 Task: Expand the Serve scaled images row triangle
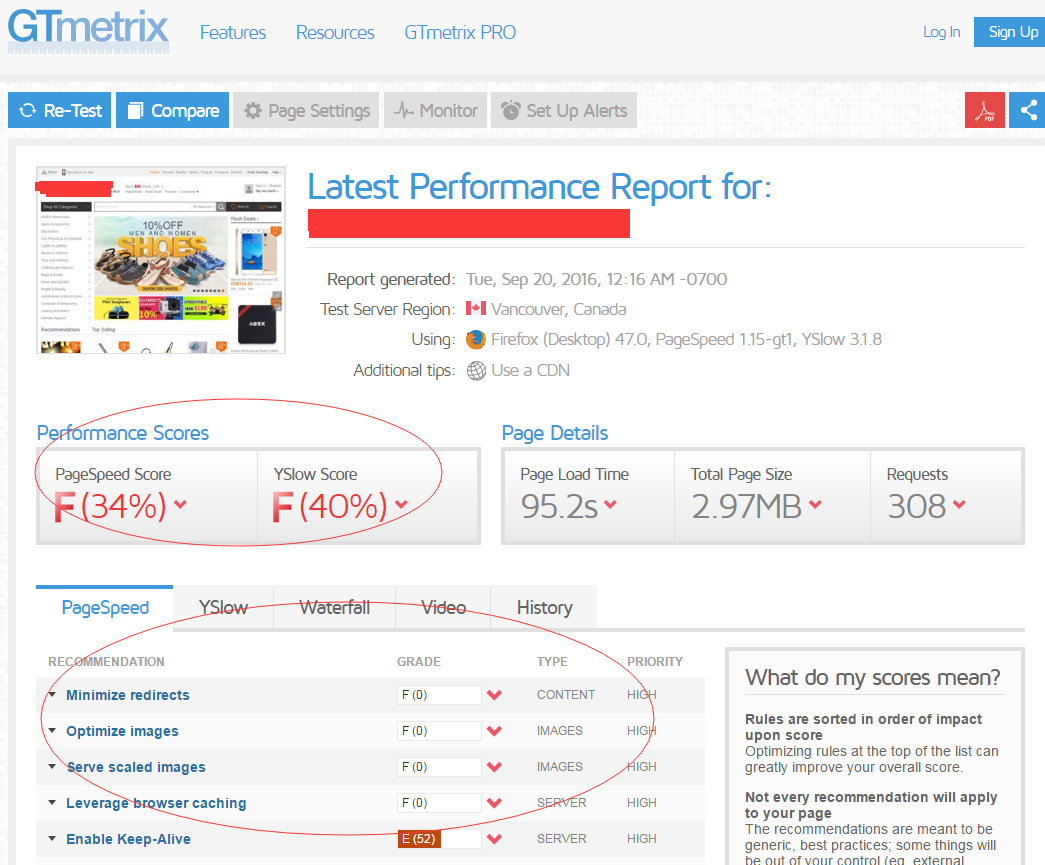[52, 766]
